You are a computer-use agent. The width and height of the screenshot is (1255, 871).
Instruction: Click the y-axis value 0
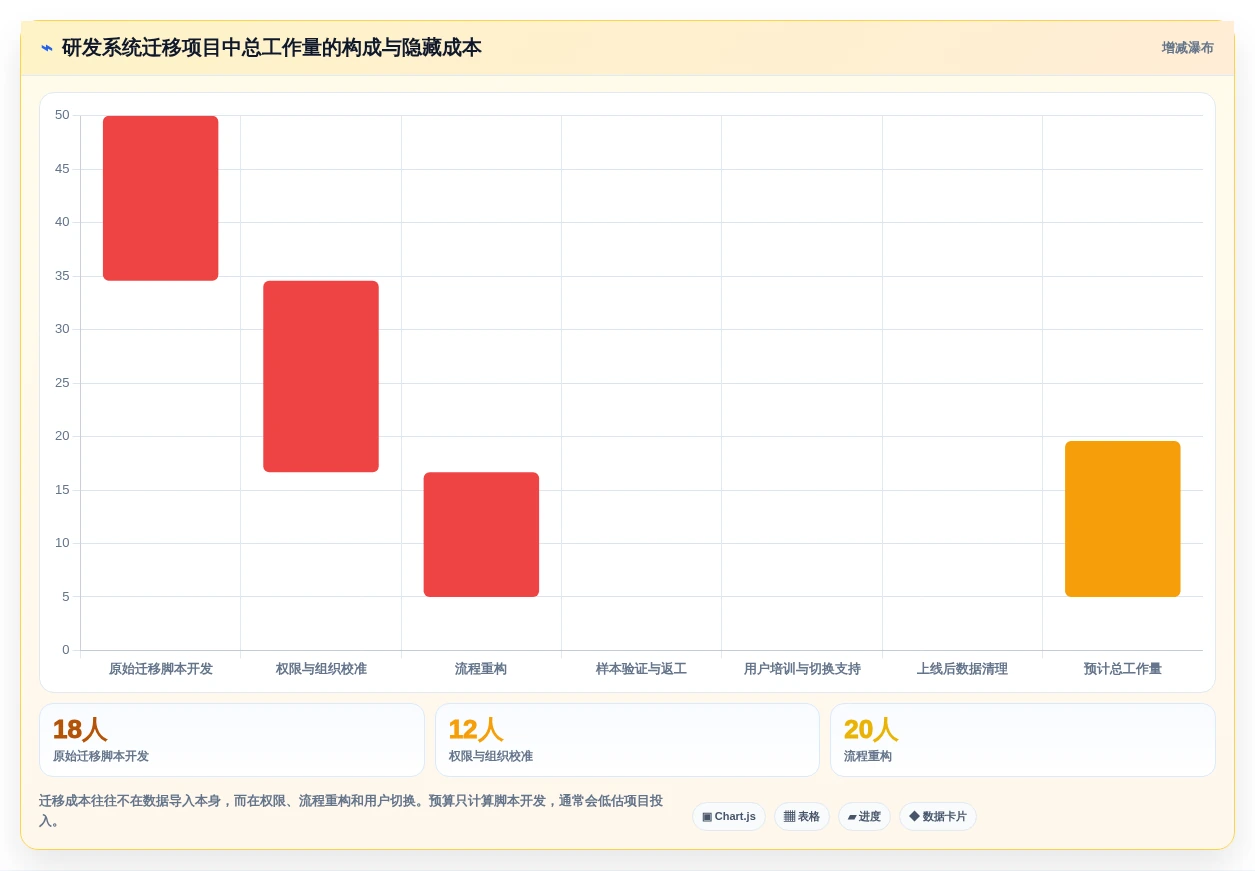click(66, 650)
